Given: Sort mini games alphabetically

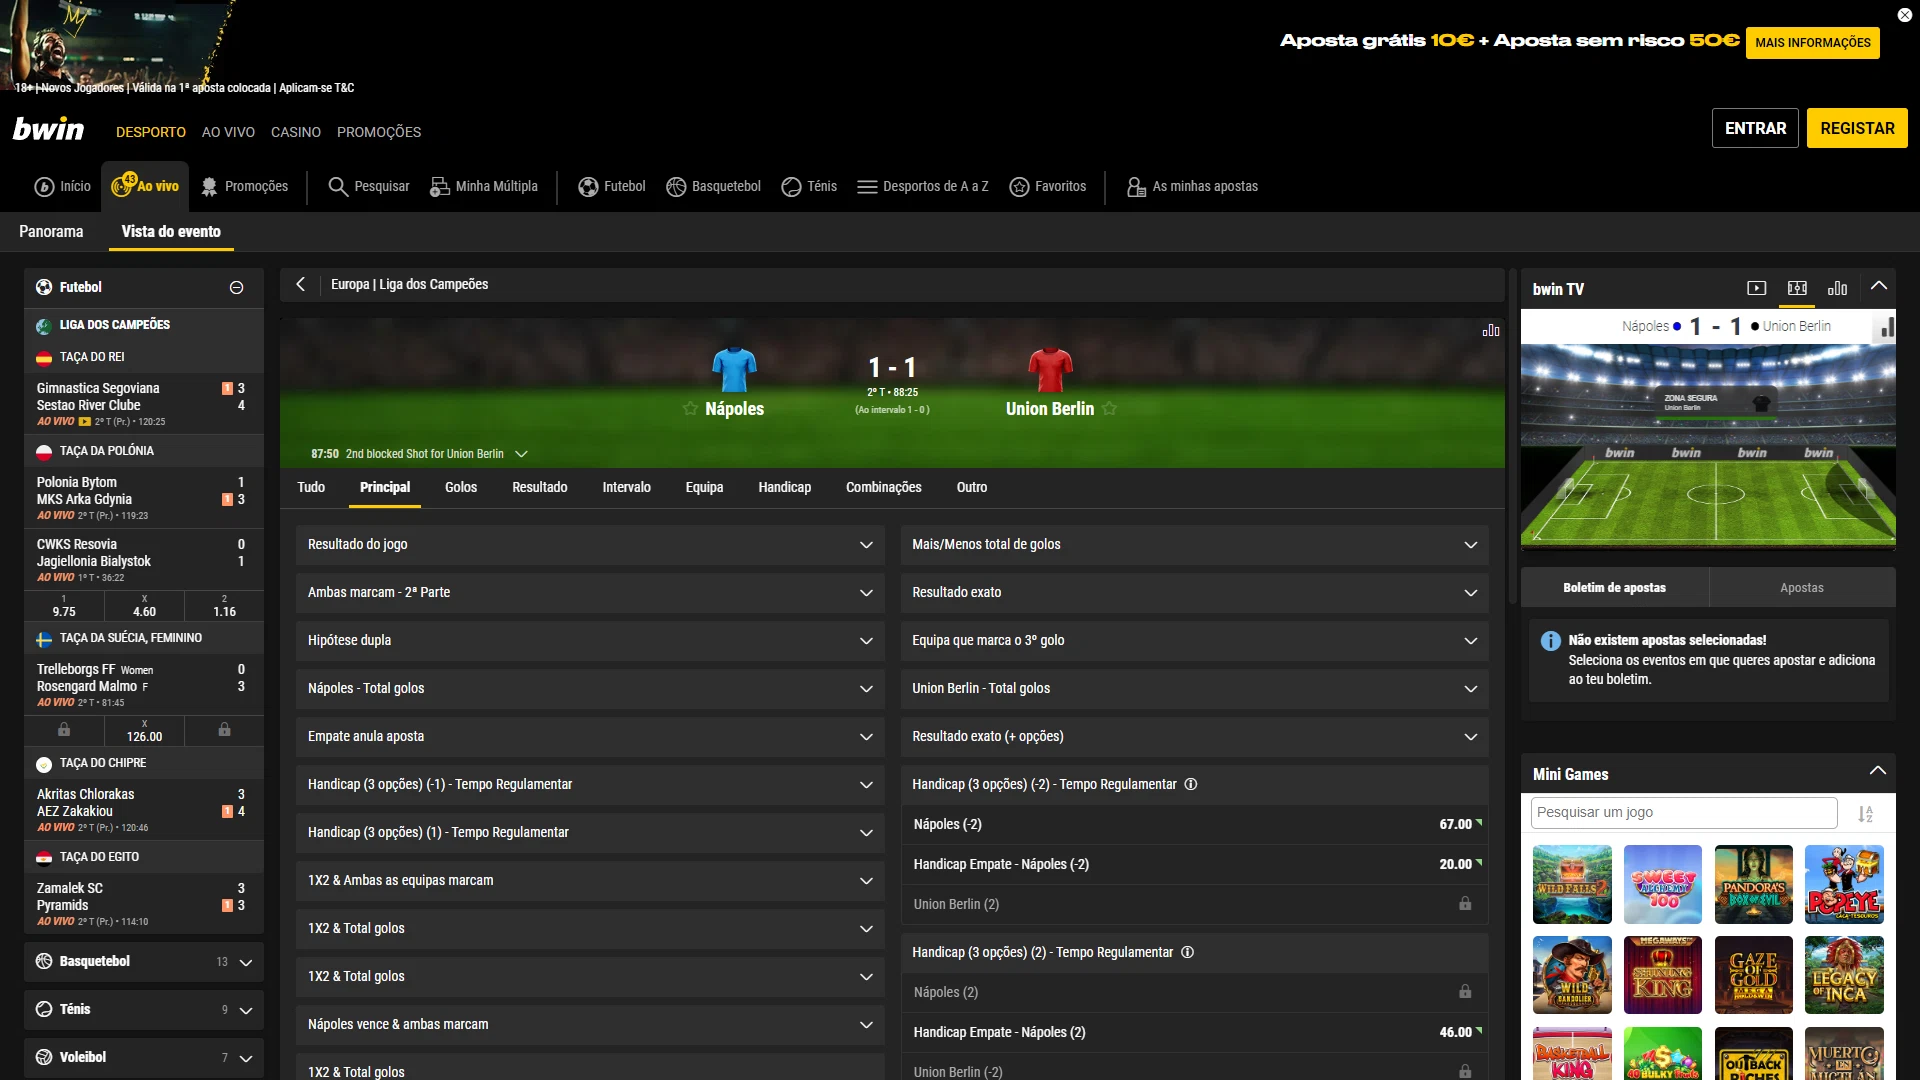Looking at the screenshot, I should coord(1865,813).
